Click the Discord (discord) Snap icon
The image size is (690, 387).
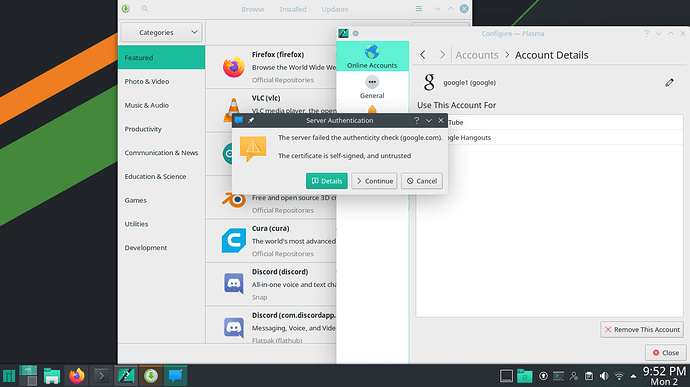click(x=234, y=284)
